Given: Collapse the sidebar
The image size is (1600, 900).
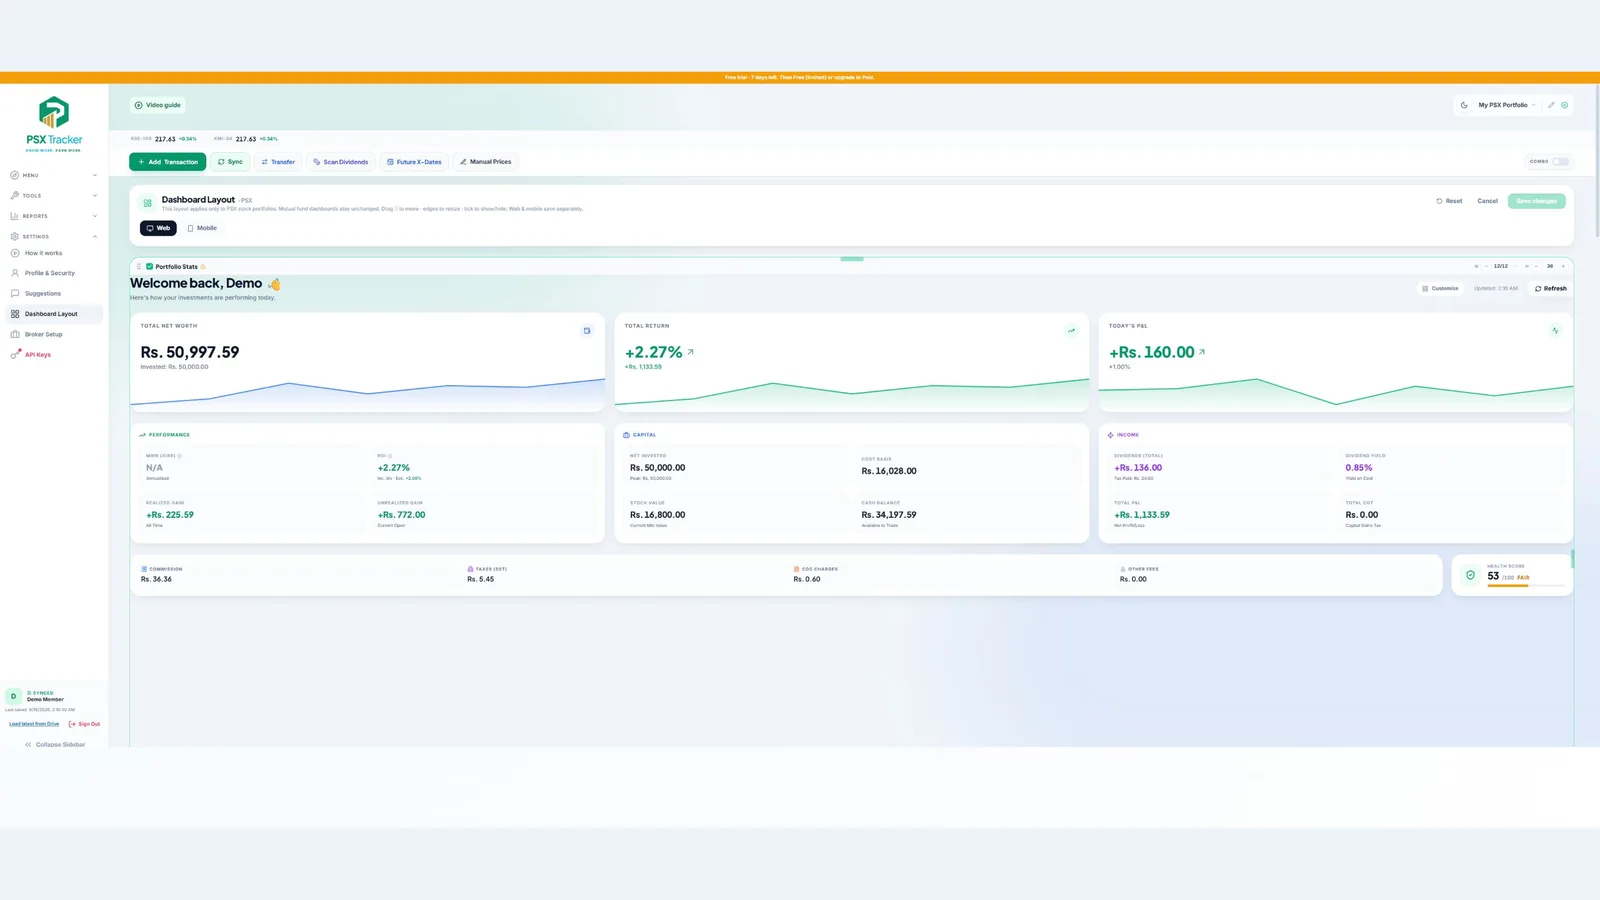Looking at the screenshot, I should (54, 745).
